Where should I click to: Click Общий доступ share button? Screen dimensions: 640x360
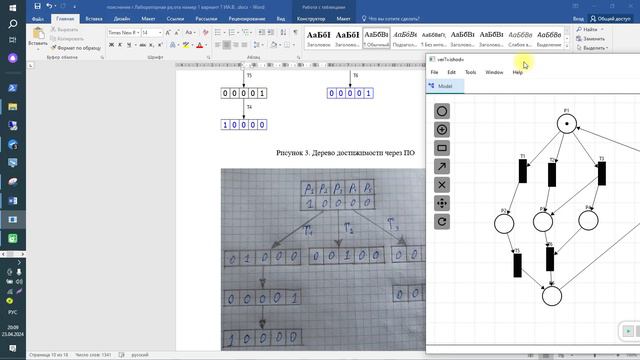[x=611, y=19]
